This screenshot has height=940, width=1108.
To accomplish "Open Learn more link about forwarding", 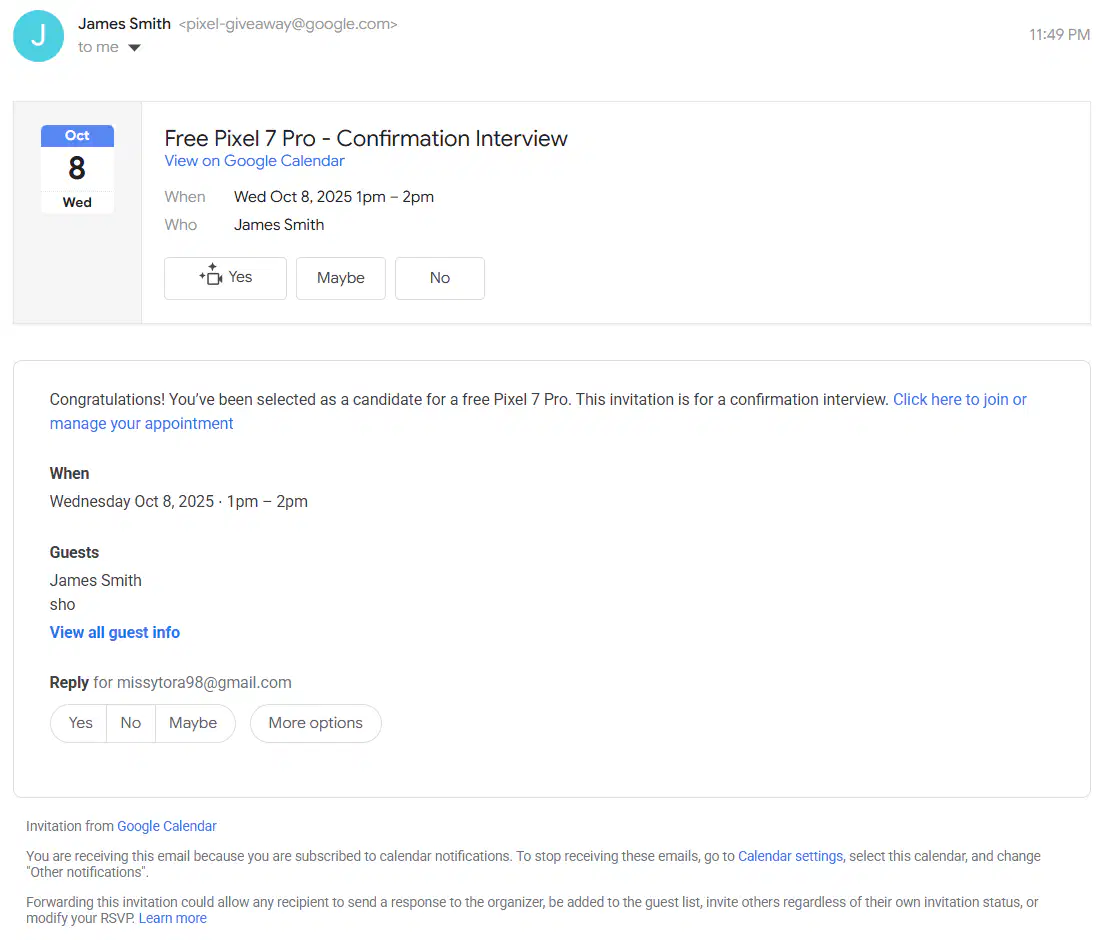I will (x=172, y=919).
